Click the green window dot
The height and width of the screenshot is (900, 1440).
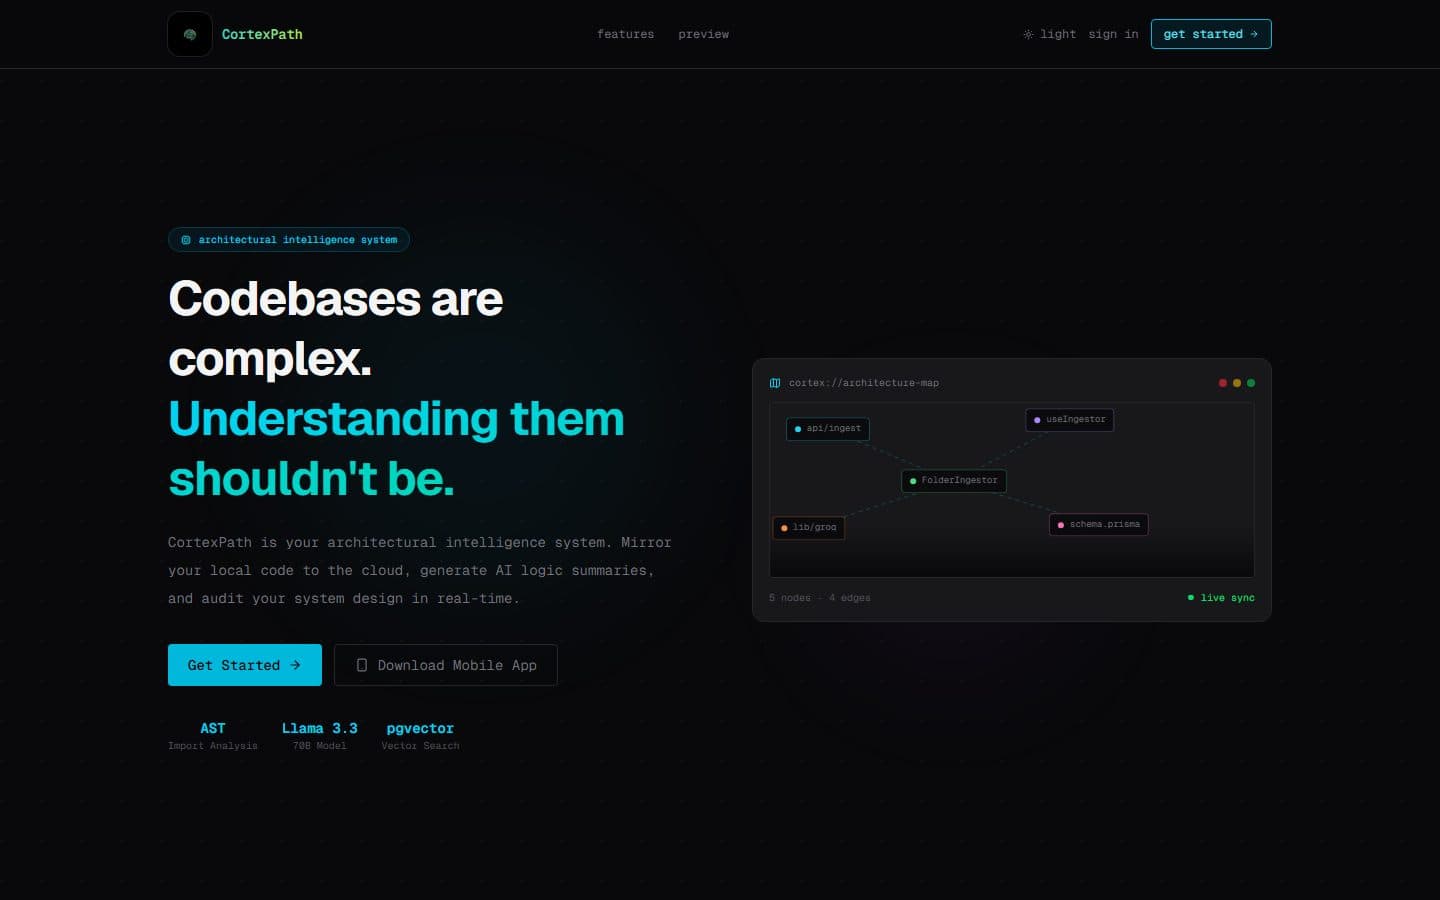[x=1251, y=383]
